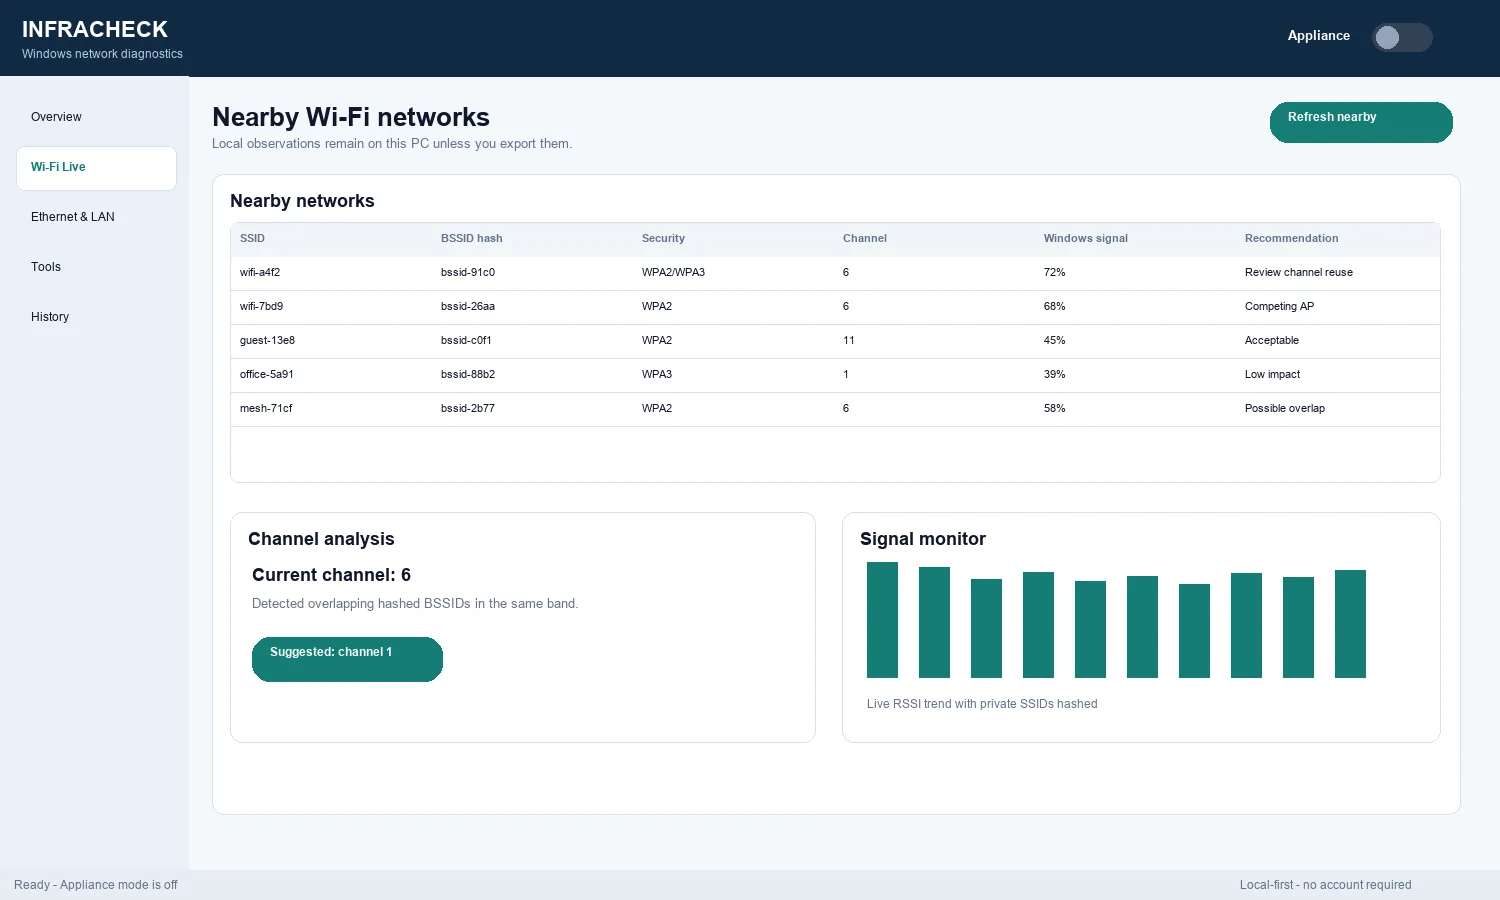Click first bar in Signal monitor chart
This screenshot has height=900, width=1500.
click(x=882, y=620)
